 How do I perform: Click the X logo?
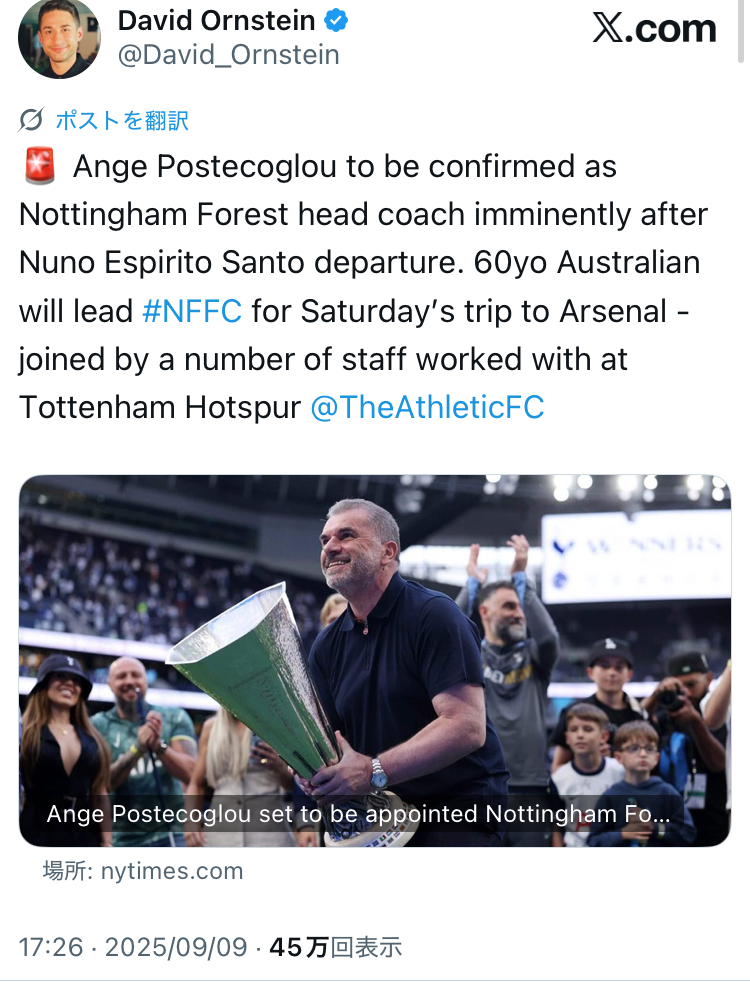610,28
